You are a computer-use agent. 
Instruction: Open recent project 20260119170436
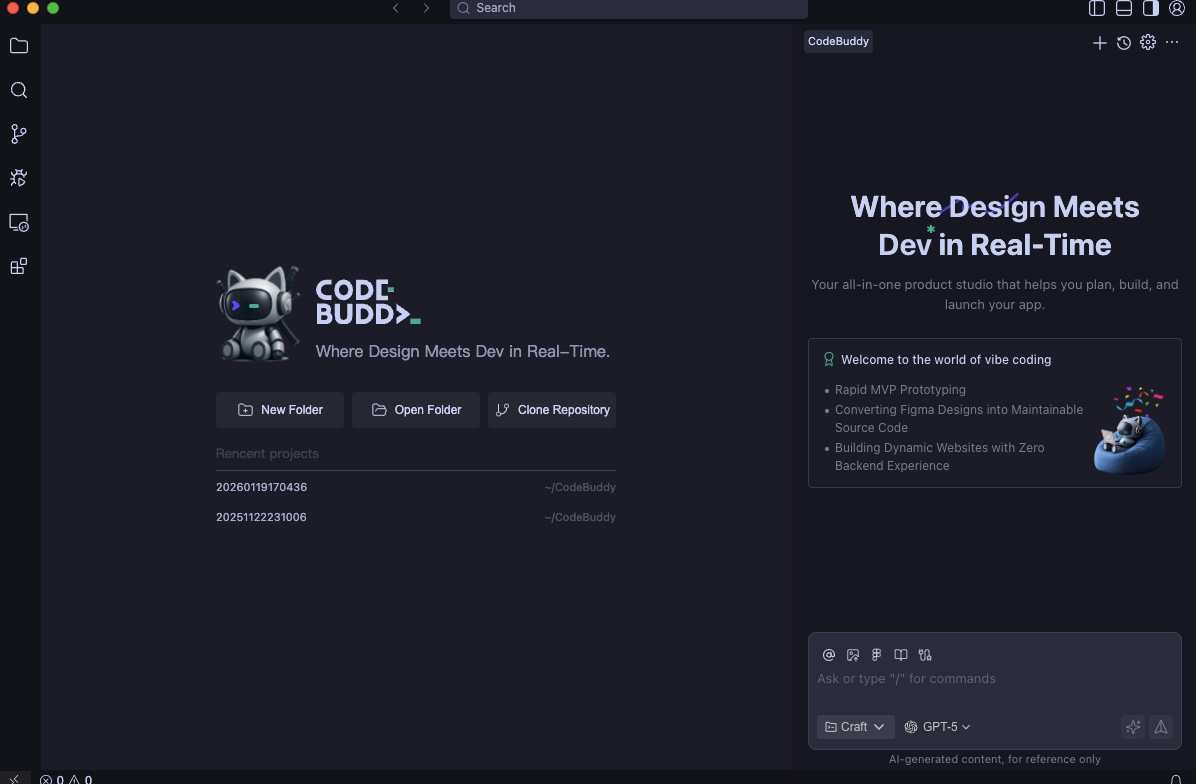(261, 487)
